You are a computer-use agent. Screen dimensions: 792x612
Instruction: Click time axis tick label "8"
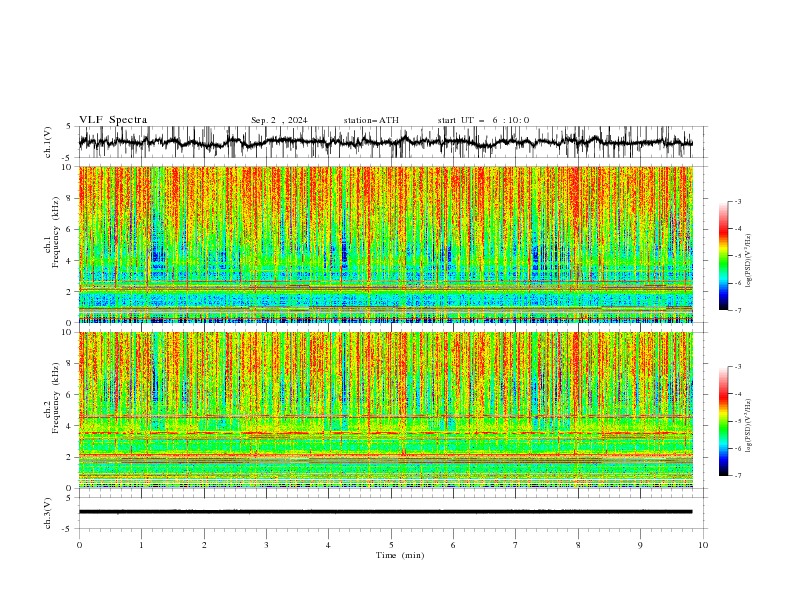578,545
